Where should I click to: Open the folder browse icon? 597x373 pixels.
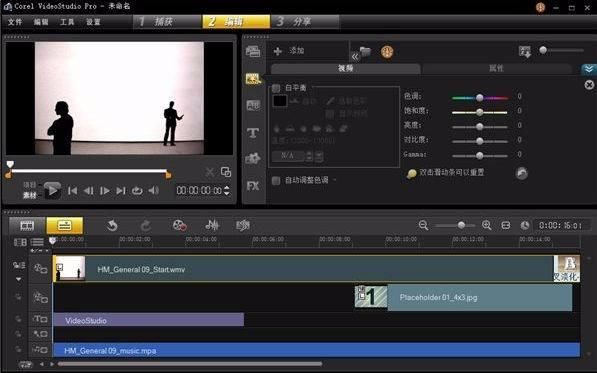[366, 51]
